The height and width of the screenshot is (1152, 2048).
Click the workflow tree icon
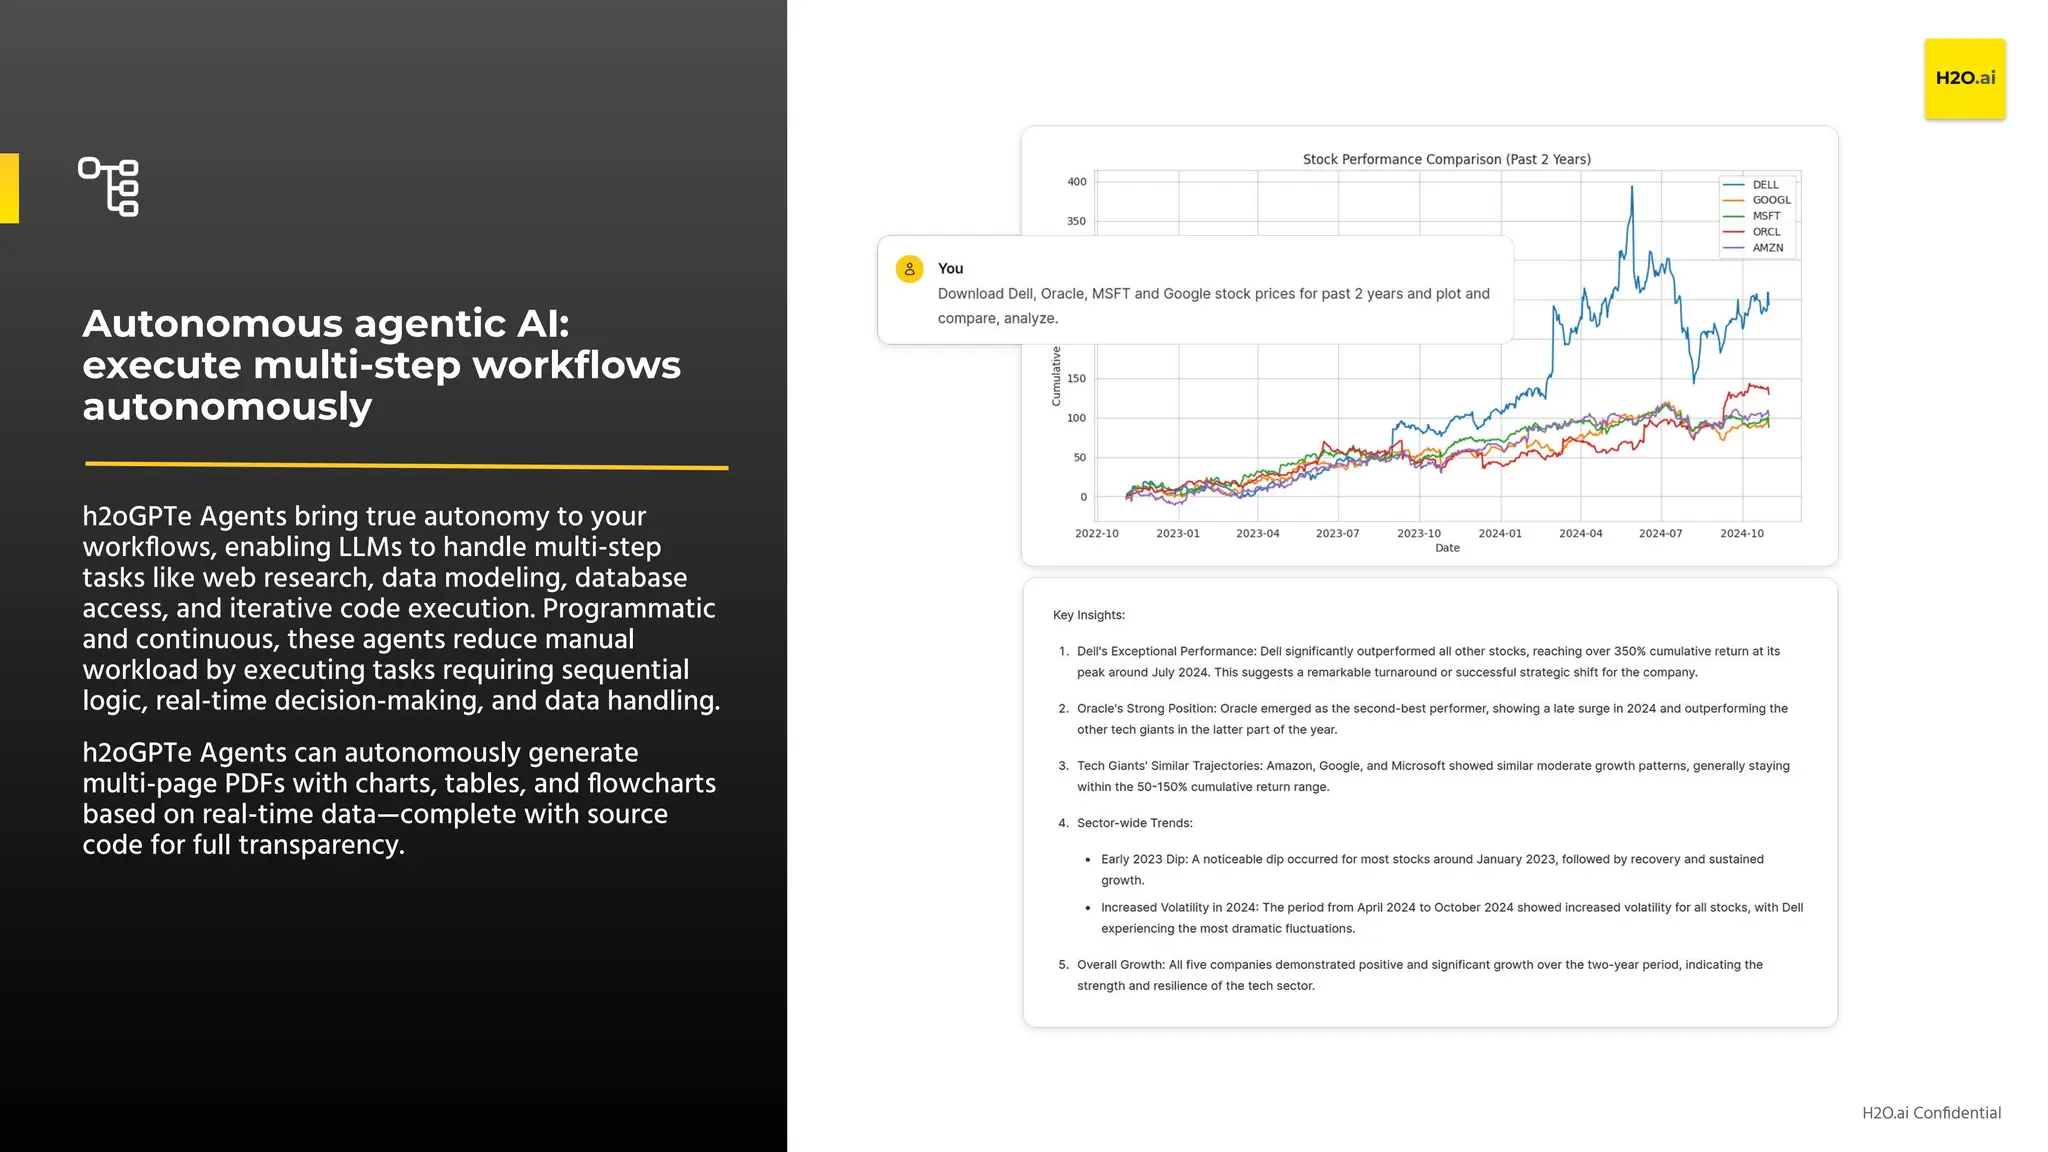[109, 186]
